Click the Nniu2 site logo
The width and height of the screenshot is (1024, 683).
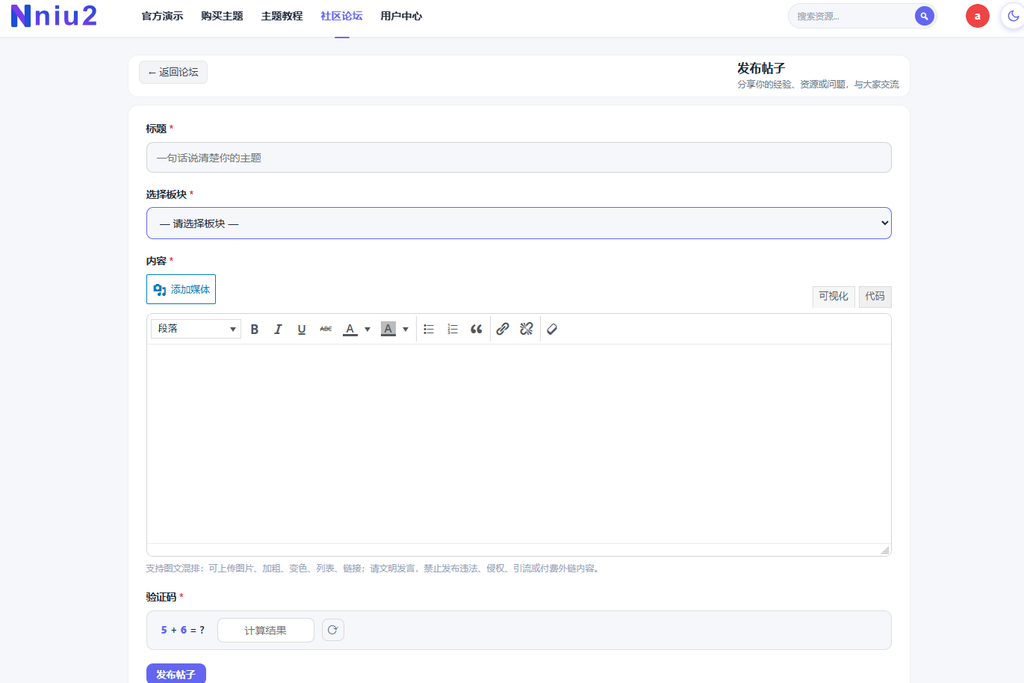(54, 16)
